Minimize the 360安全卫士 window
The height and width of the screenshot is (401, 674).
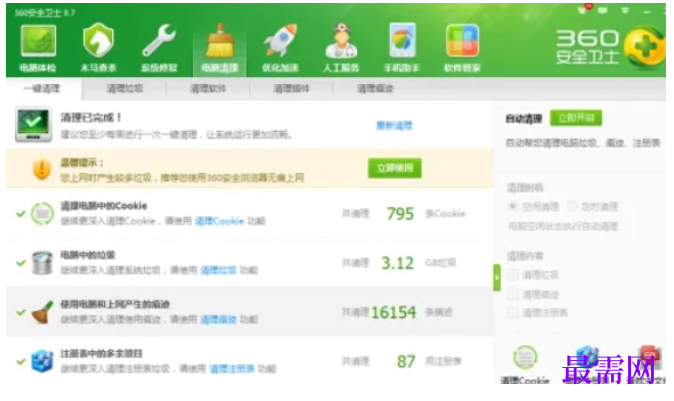coord(646,12)
